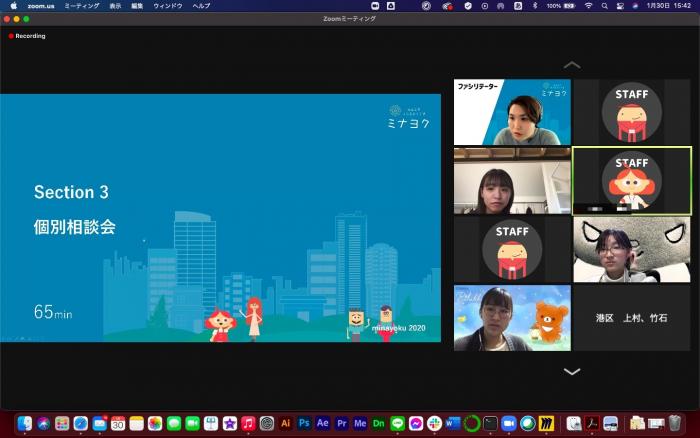Image resolution: width=700 pixels, height=438 pixels.
Task: Open the Wi-Fi menu bar icon
Action: point(588,6)
